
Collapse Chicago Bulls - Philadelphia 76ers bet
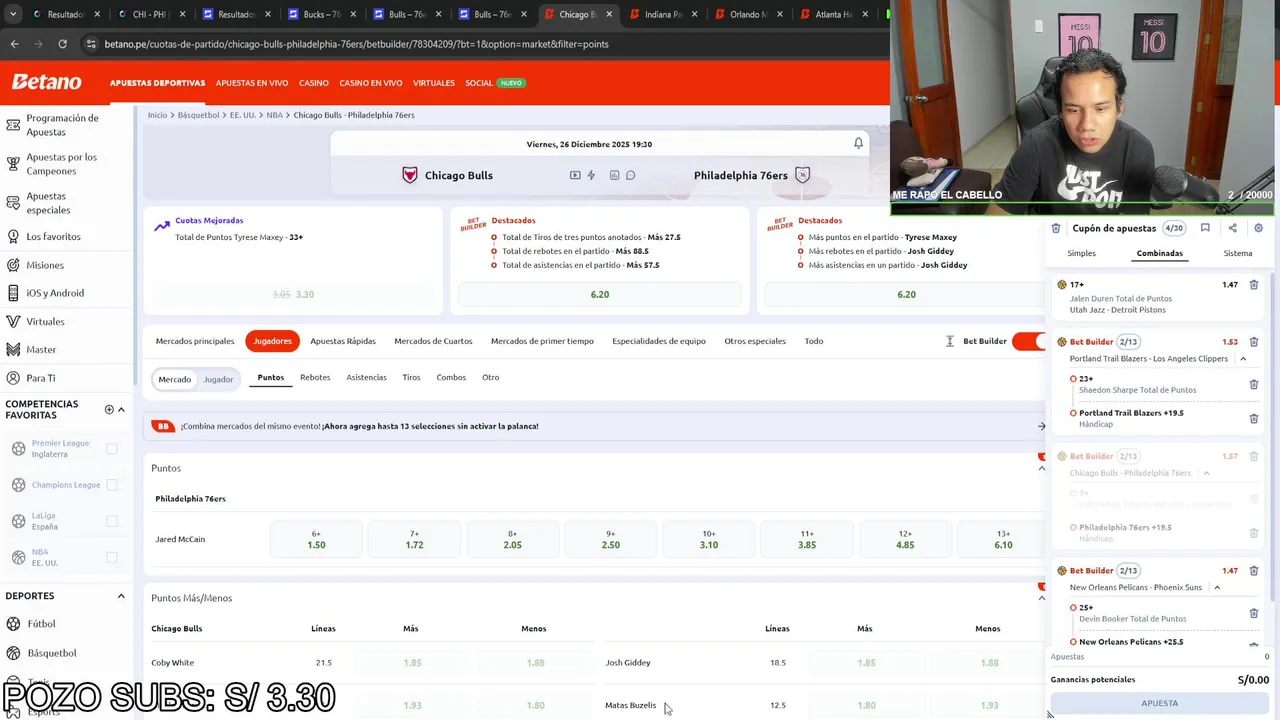click(x=1206, y=473)
